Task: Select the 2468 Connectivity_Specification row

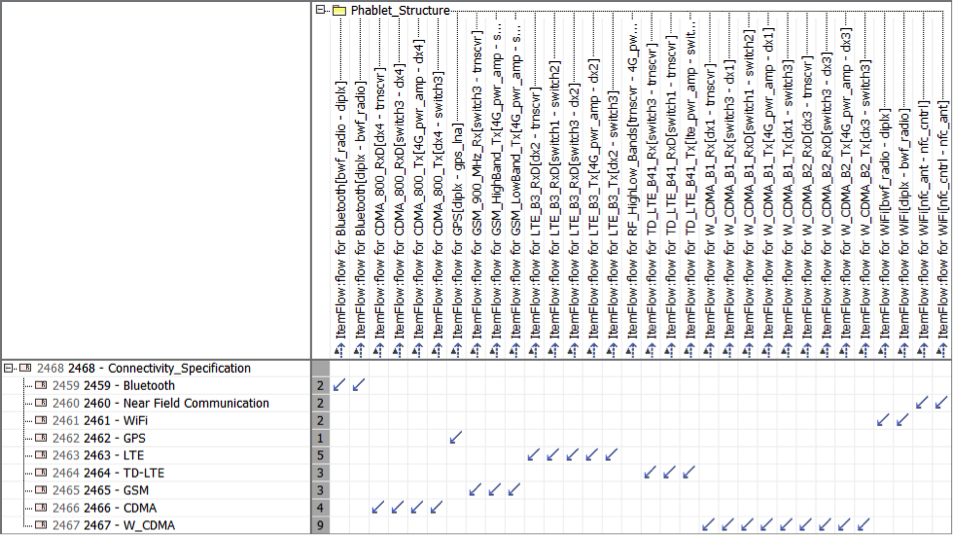Action: click(x=143, y=368)
